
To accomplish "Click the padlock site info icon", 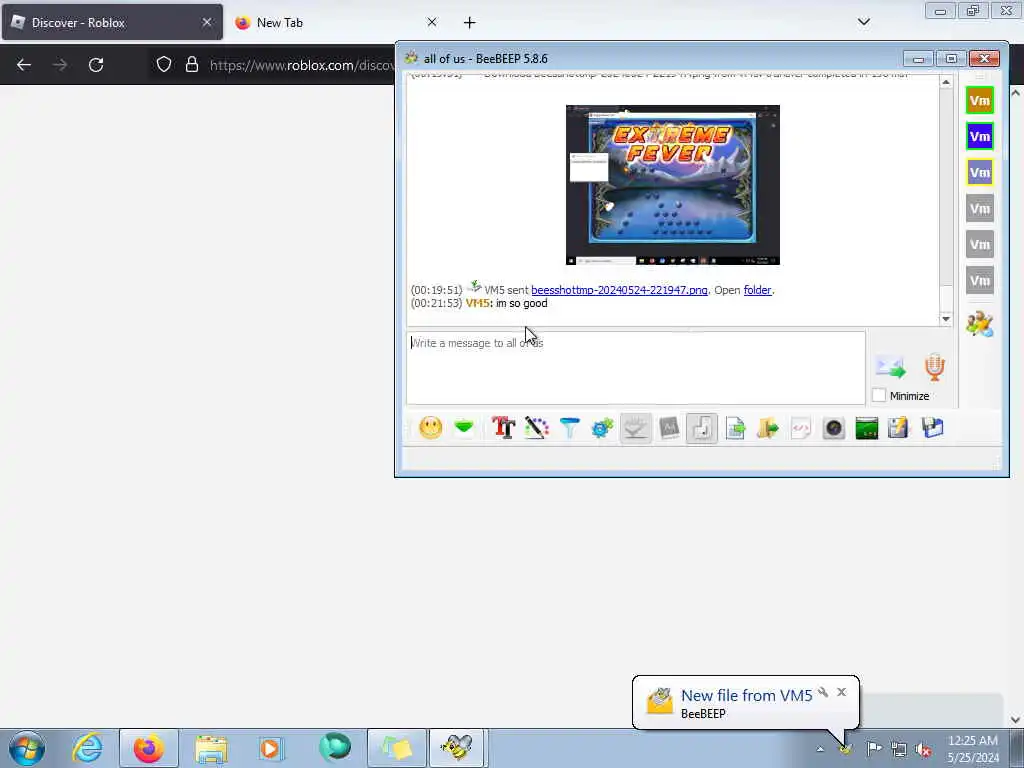I will [191, 65].
